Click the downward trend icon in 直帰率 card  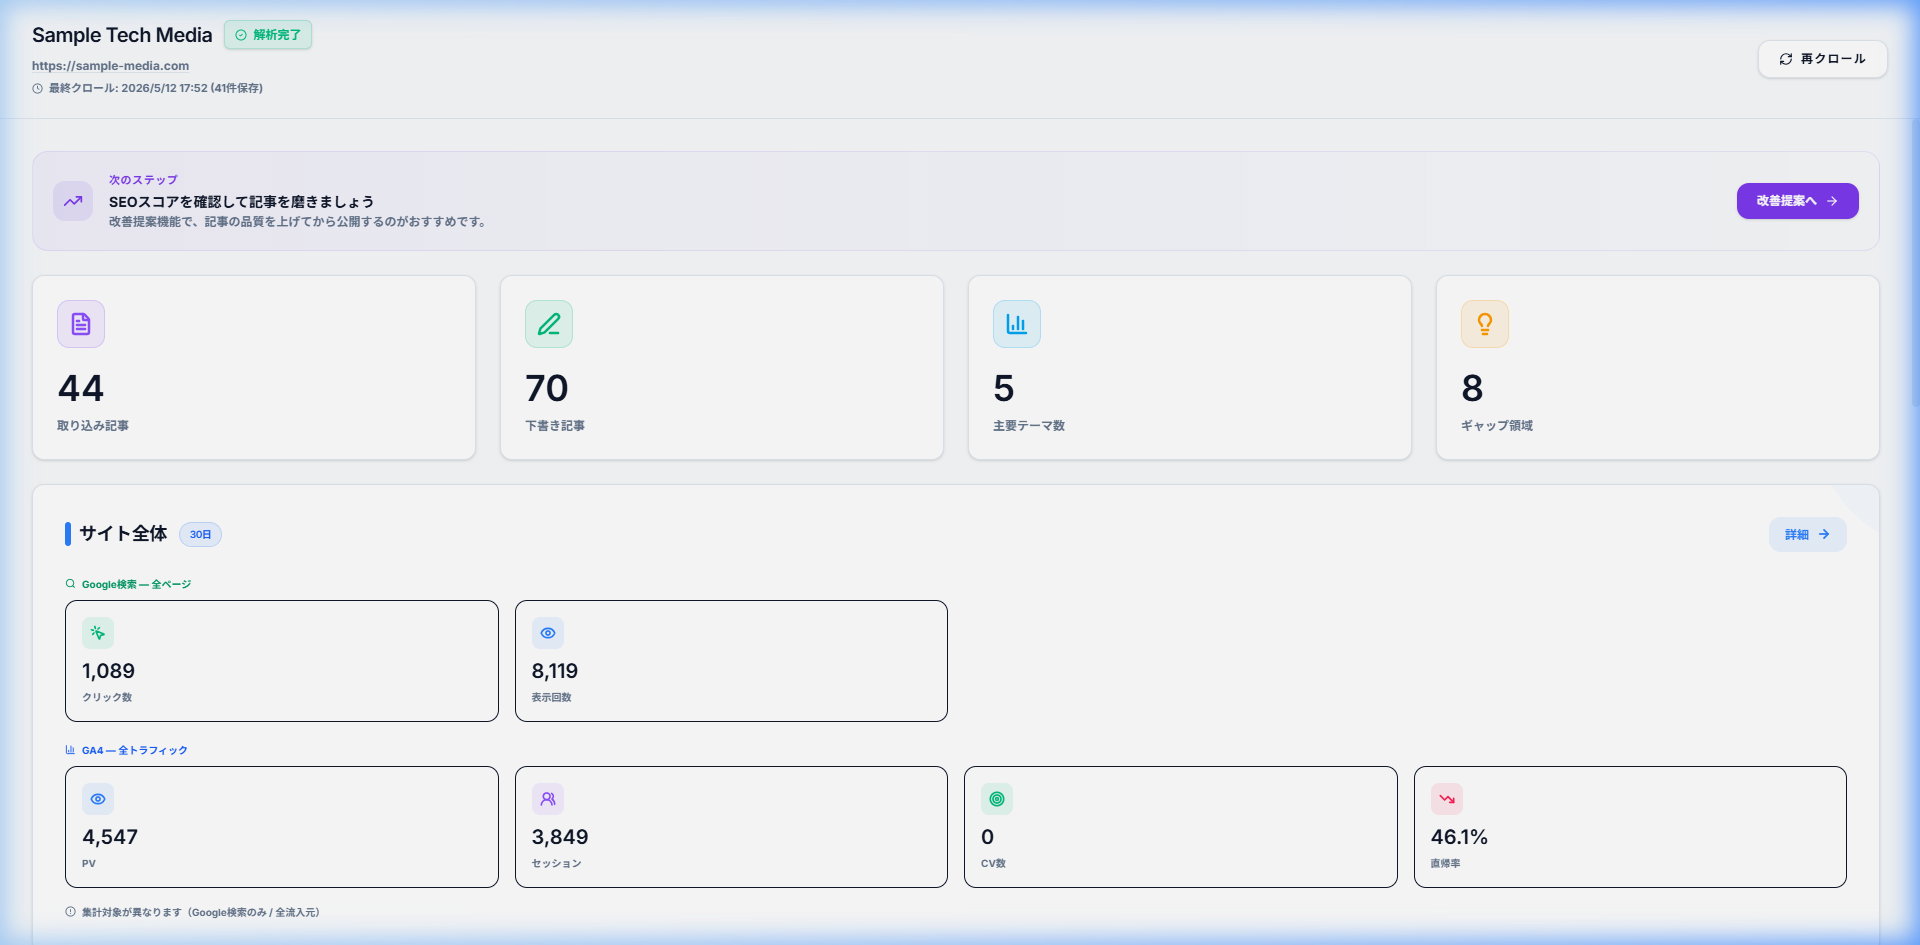coord(1447,799)
